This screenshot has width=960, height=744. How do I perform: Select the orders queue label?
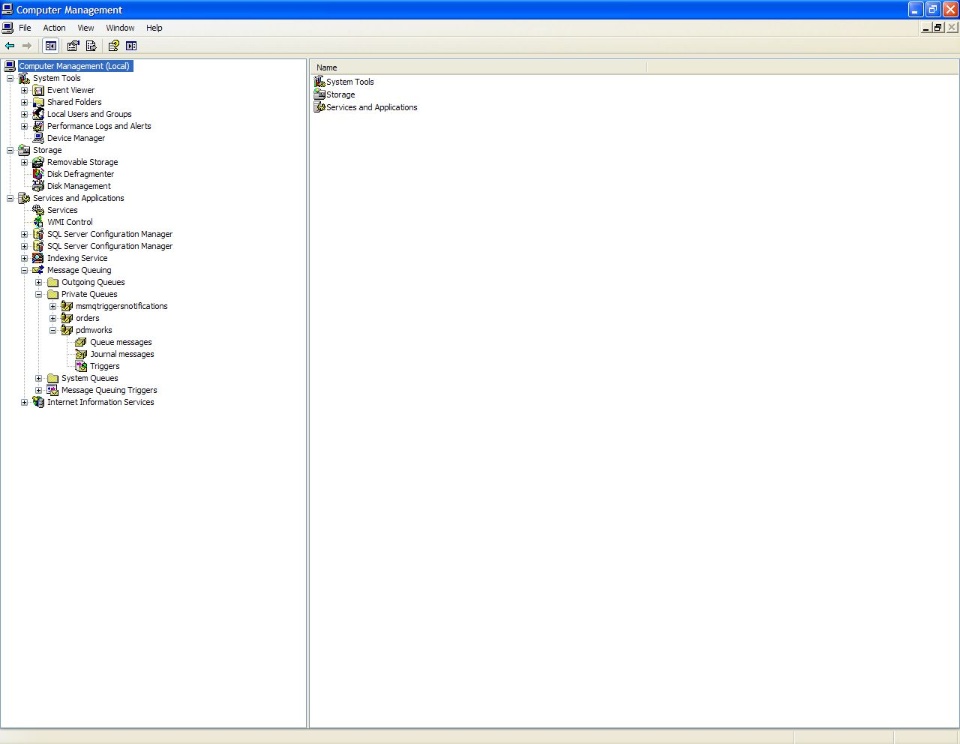pos(88,318)
